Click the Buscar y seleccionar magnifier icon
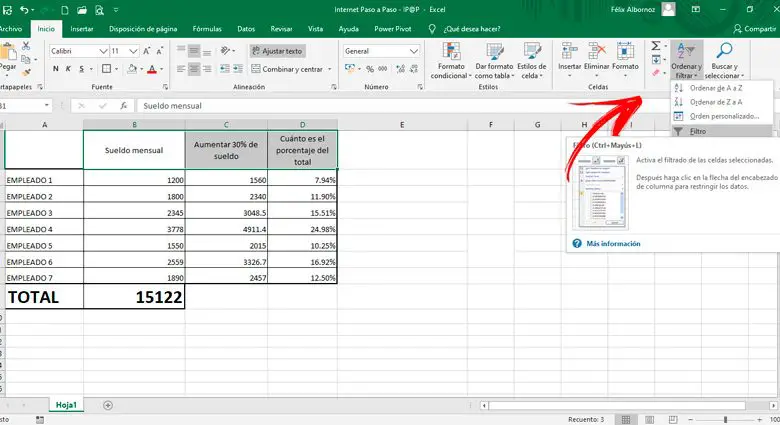This screenshot has width=780, height=425. [x=724, y=52]
